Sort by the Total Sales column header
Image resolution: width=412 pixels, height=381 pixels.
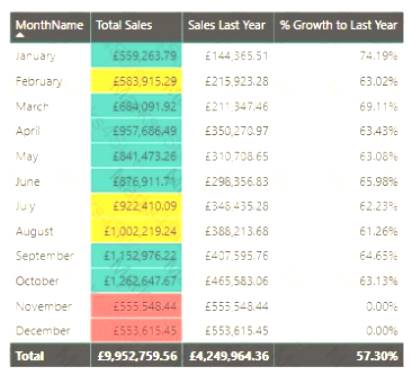[124, 25]
